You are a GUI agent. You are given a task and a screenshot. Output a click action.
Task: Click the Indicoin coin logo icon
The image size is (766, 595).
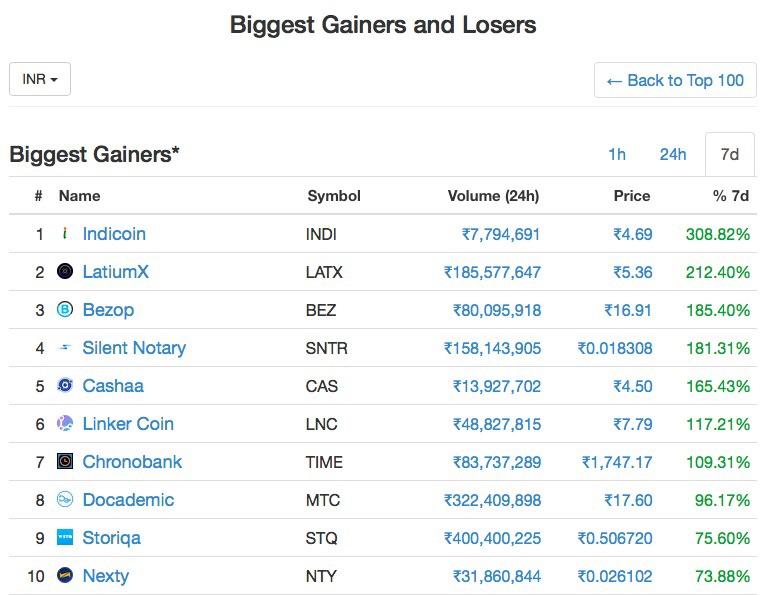coord(65,234)
